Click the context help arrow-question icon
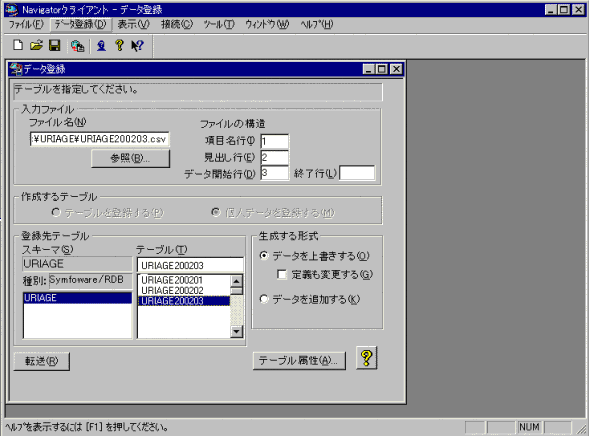589x436 pixels. click(x=137, y=46)
